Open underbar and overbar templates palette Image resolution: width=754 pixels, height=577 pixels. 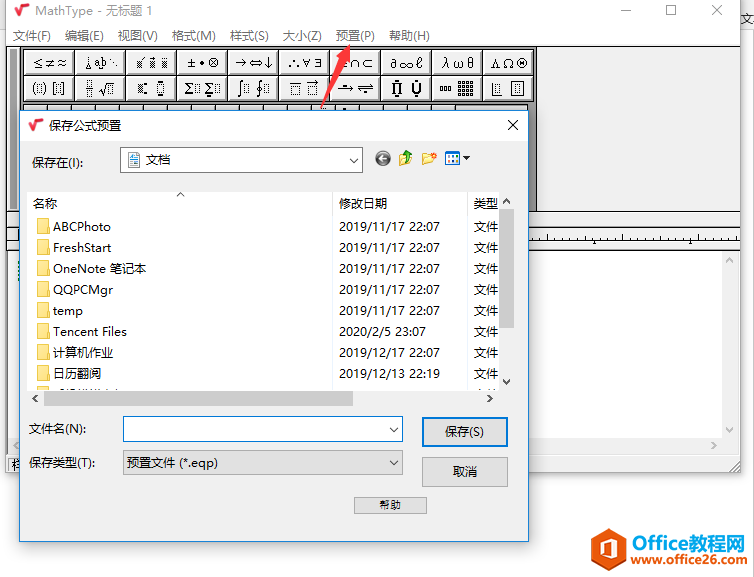pyautogui.click(x=304, y=88)
